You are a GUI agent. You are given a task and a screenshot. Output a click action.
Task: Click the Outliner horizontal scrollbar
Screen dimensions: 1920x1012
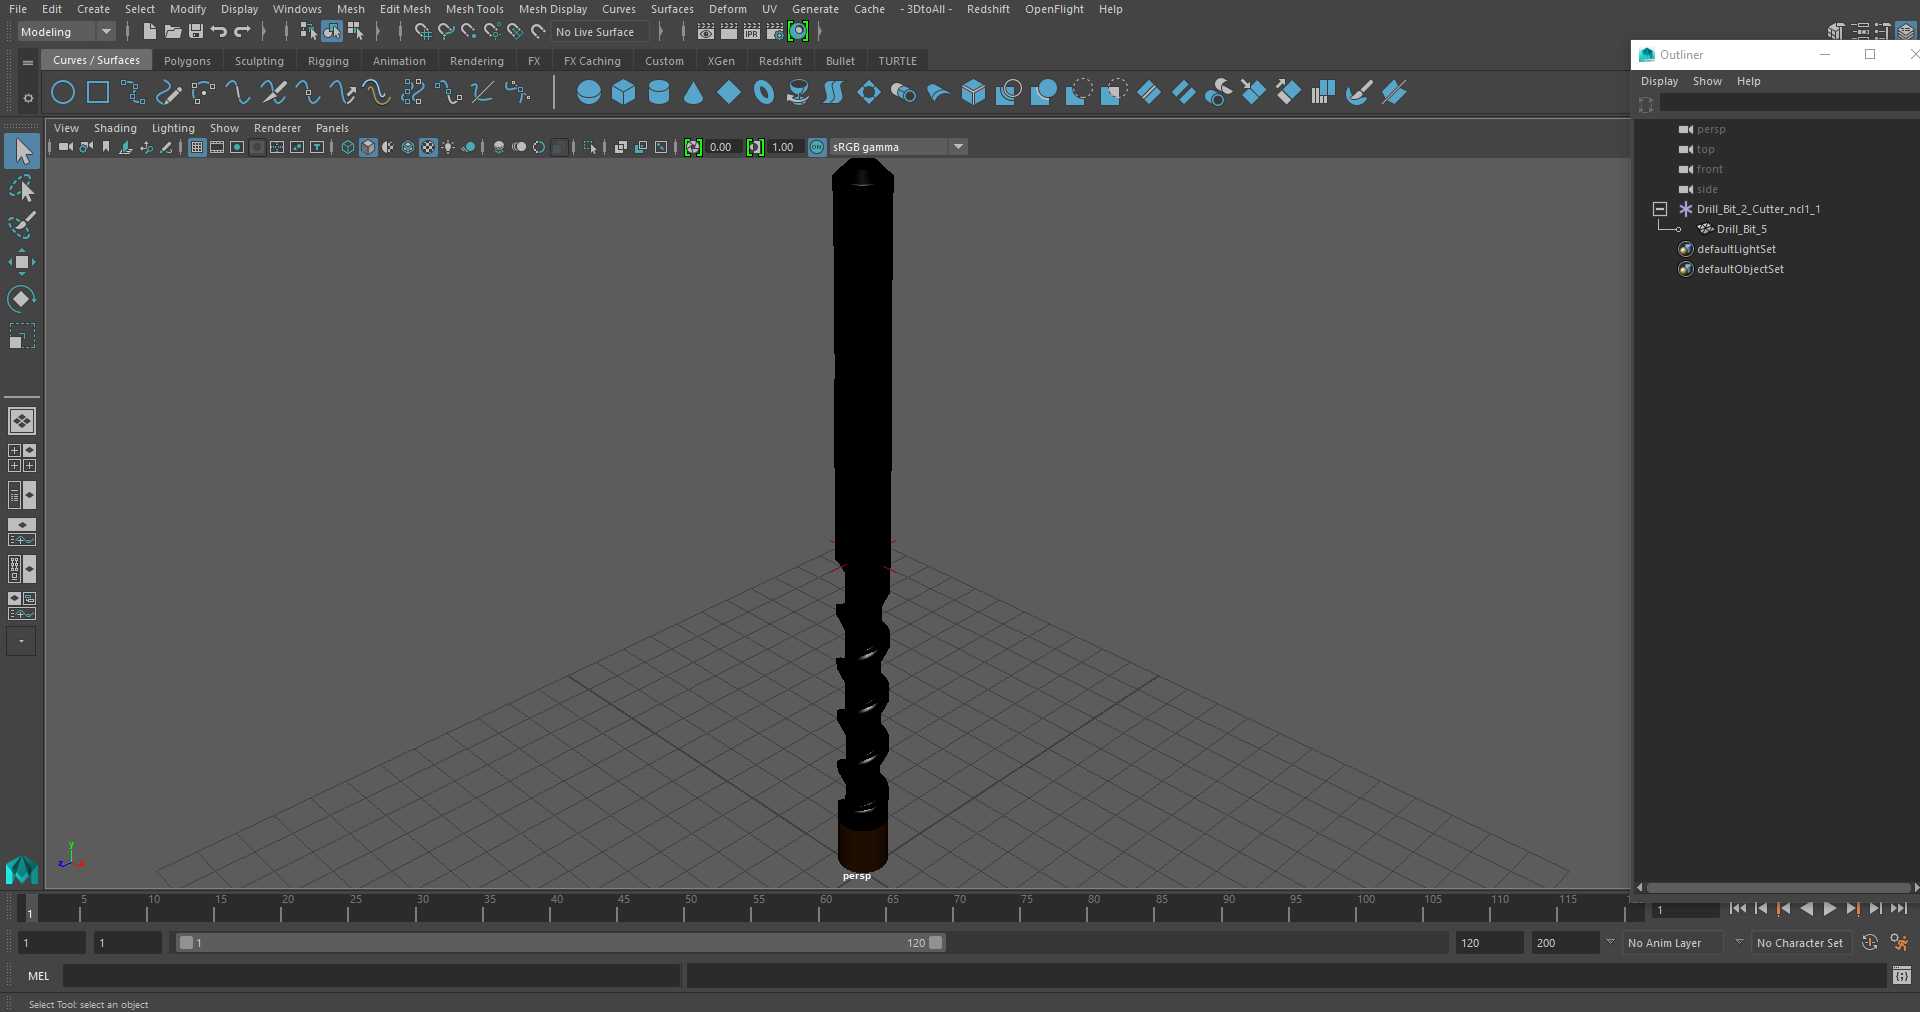pos(1777,887)
